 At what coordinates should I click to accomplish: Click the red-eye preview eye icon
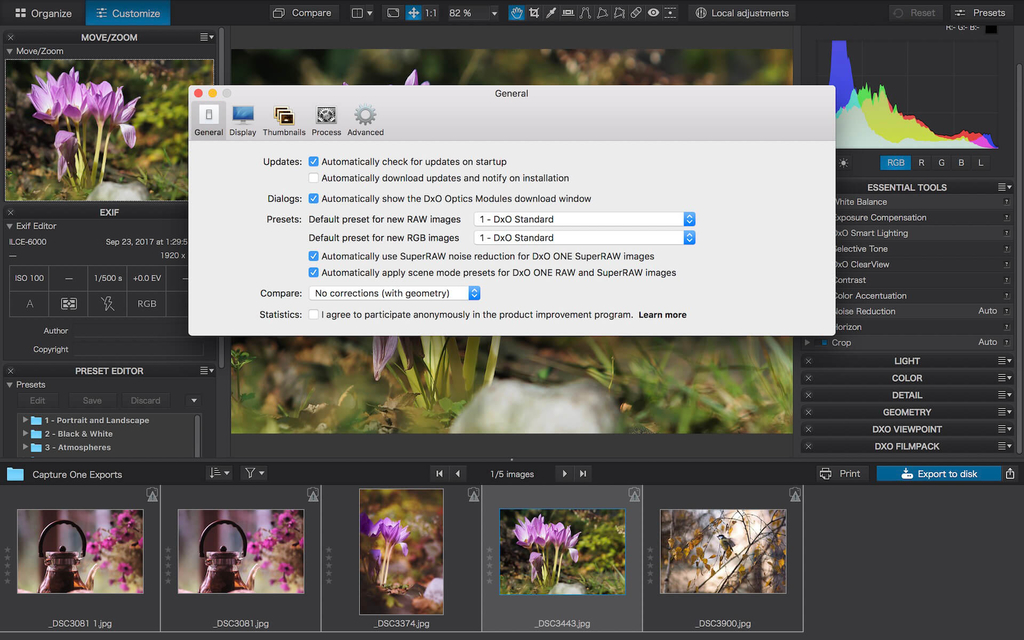pos(652,13)
